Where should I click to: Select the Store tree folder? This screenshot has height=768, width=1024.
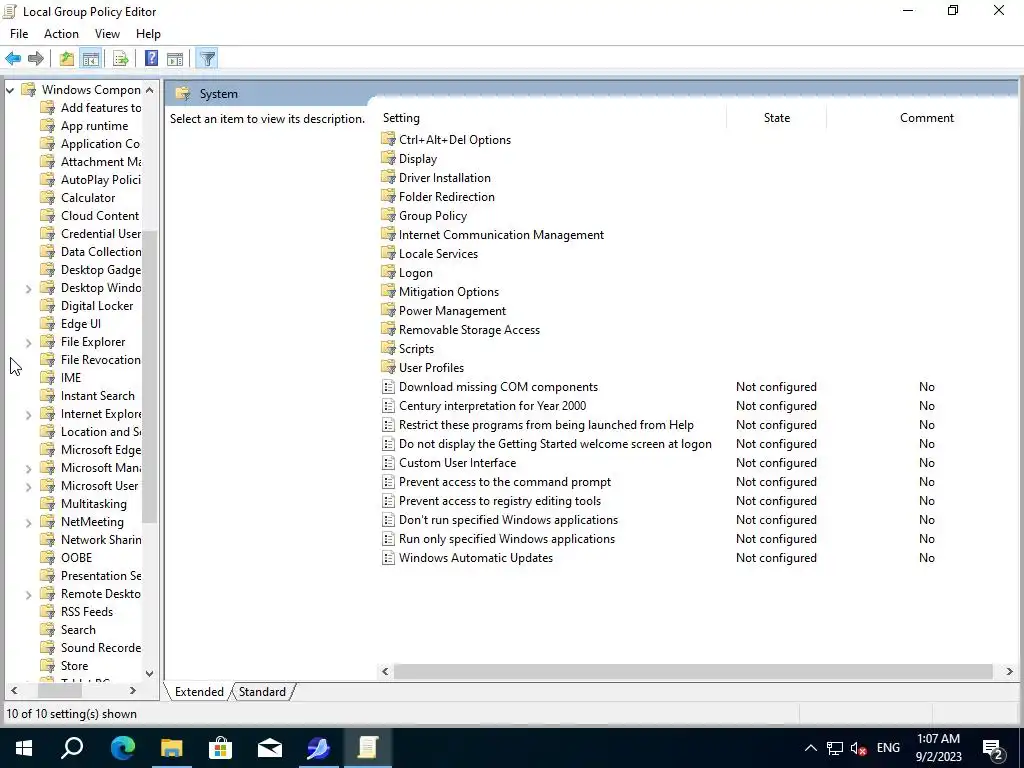(74, 665)
